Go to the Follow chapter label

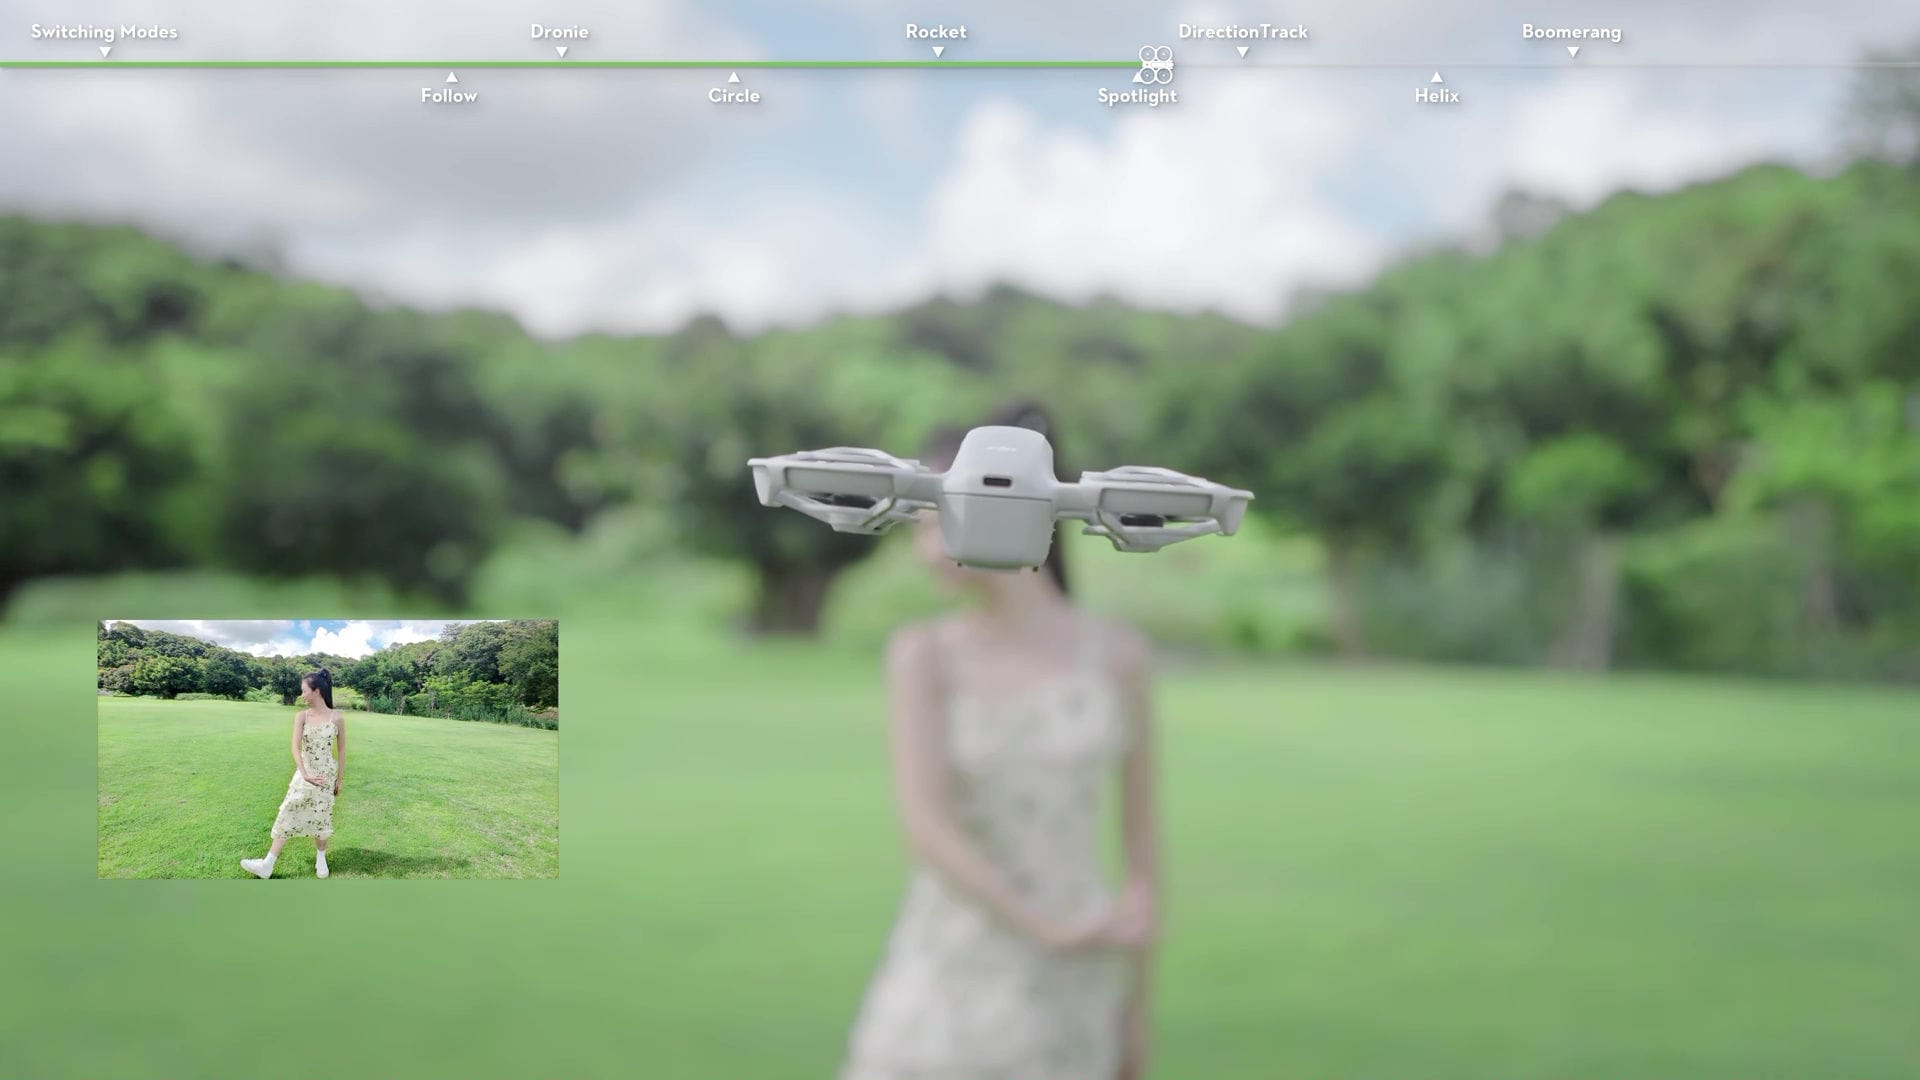pyautogui.click(x=448, y=96)
